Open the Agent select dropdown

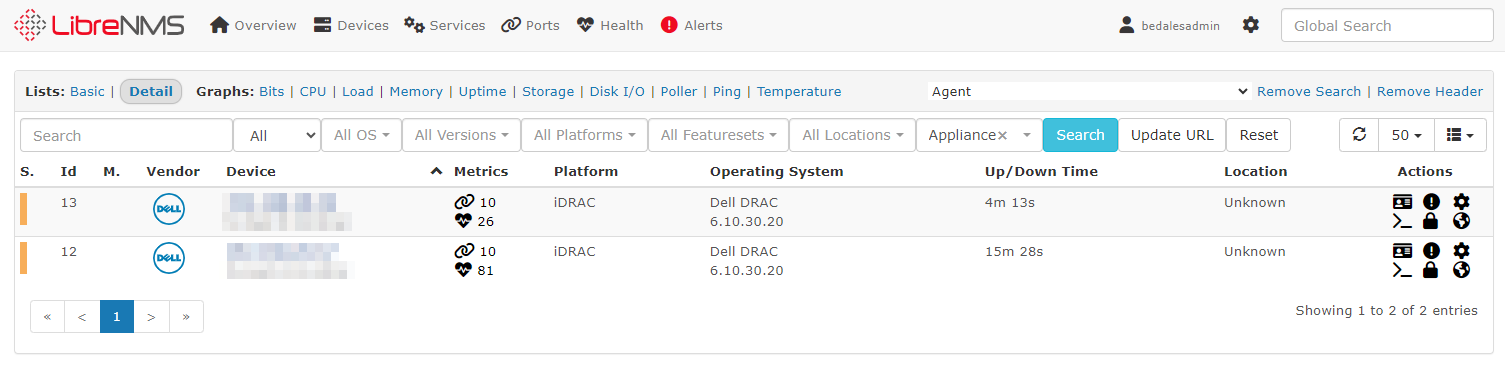(1090, 91)
